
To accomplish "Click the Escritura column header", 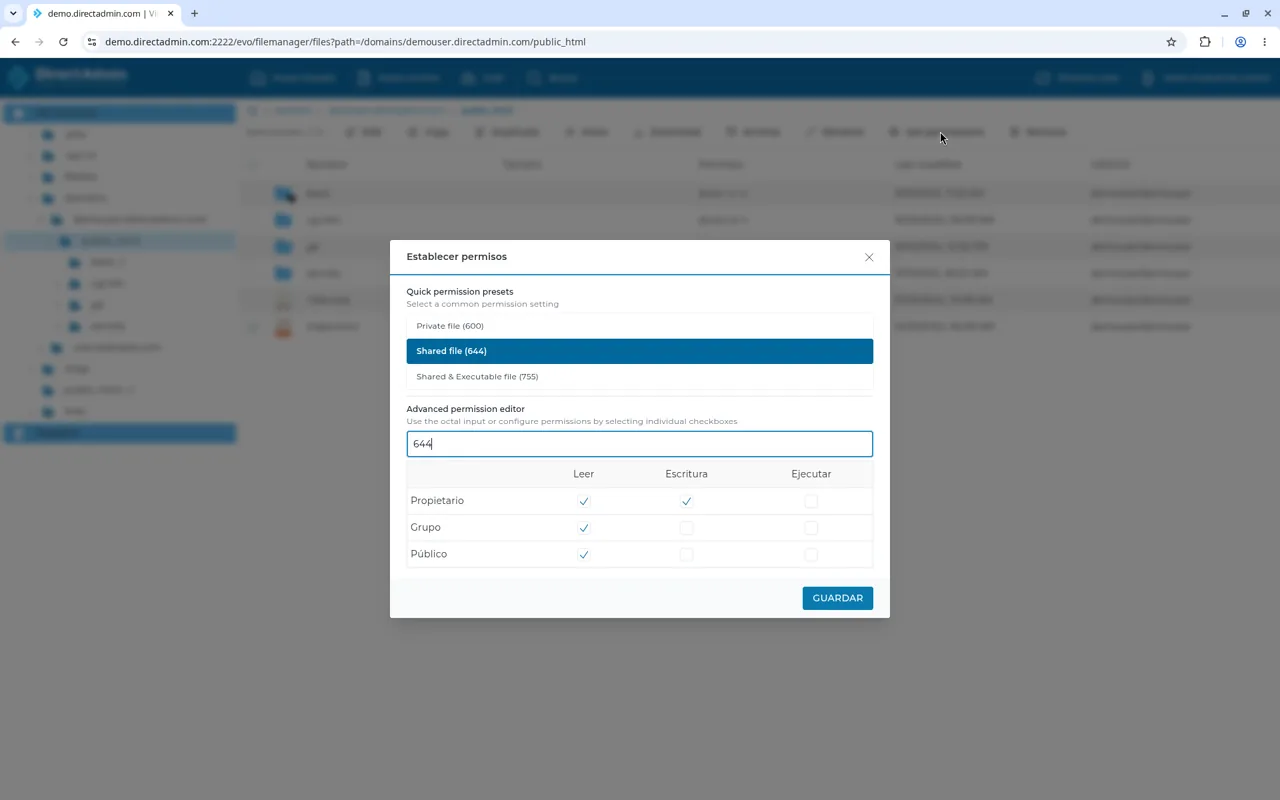I will (x=686, y=474).
